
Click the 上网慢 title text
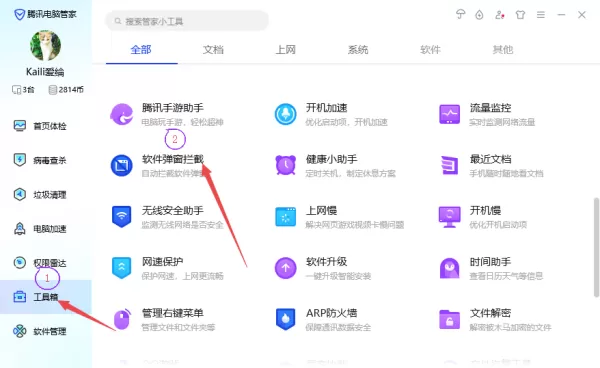tap(321, 210)
